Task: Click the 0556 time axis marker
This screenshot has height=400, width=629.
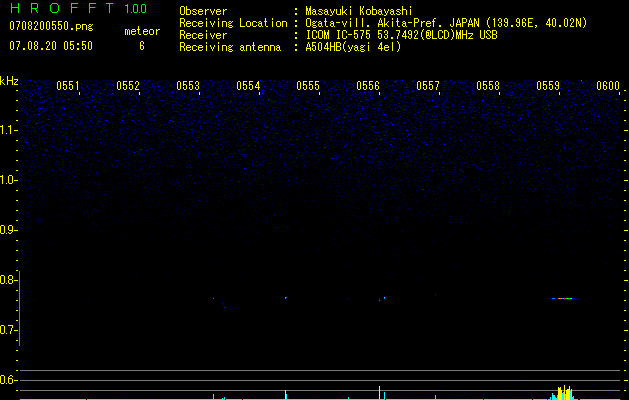Action: [x=368, y=86]
